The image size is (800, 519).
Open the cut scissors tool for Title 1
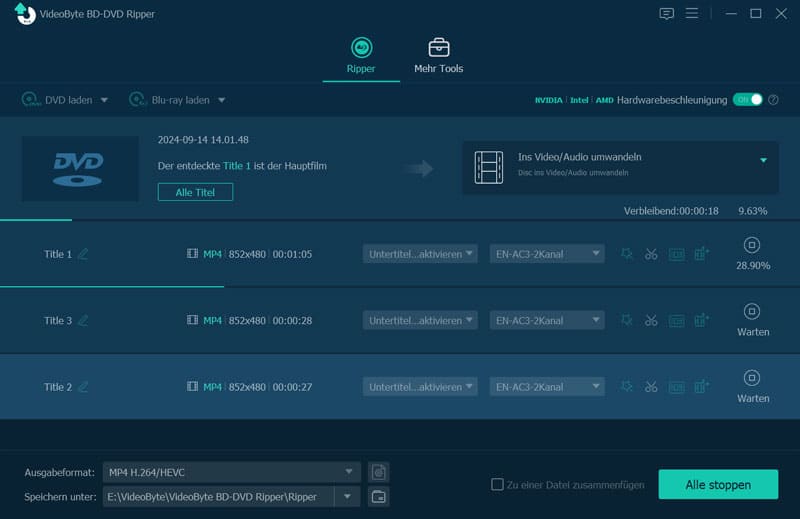tap(651, 254)
